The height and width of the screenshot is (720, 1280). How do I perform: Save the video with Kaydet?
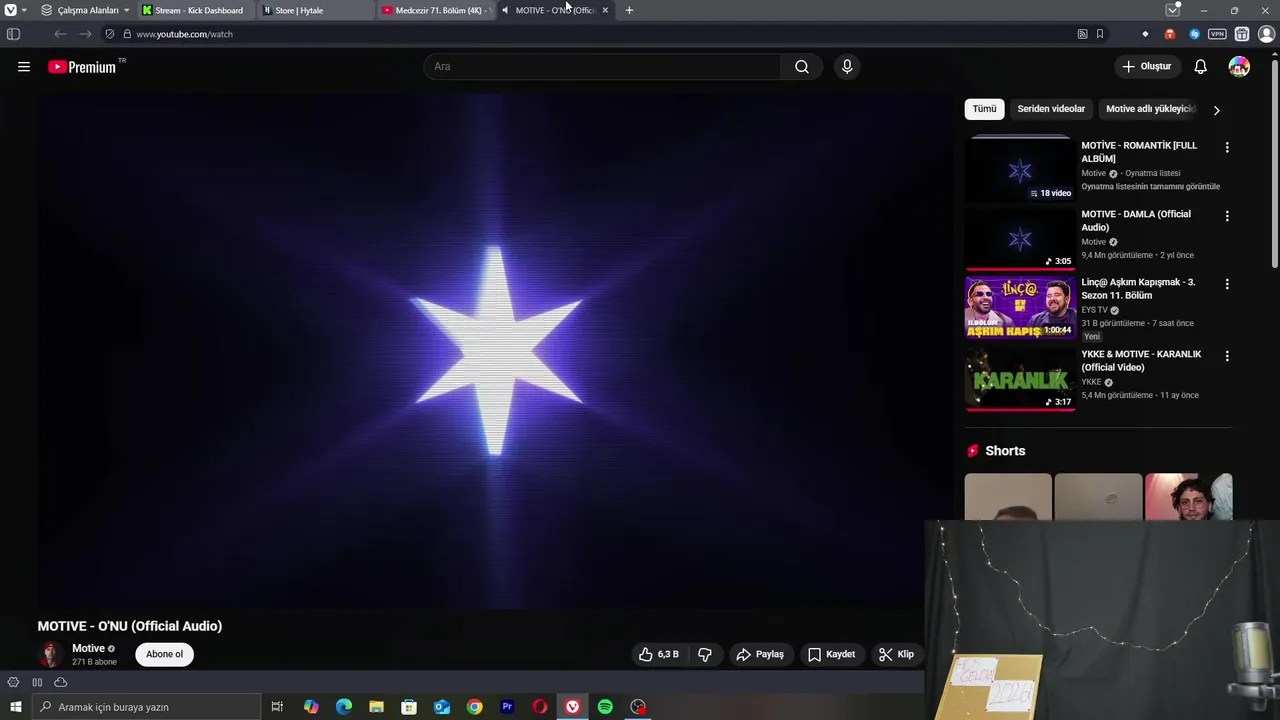[x=831, y=654]
